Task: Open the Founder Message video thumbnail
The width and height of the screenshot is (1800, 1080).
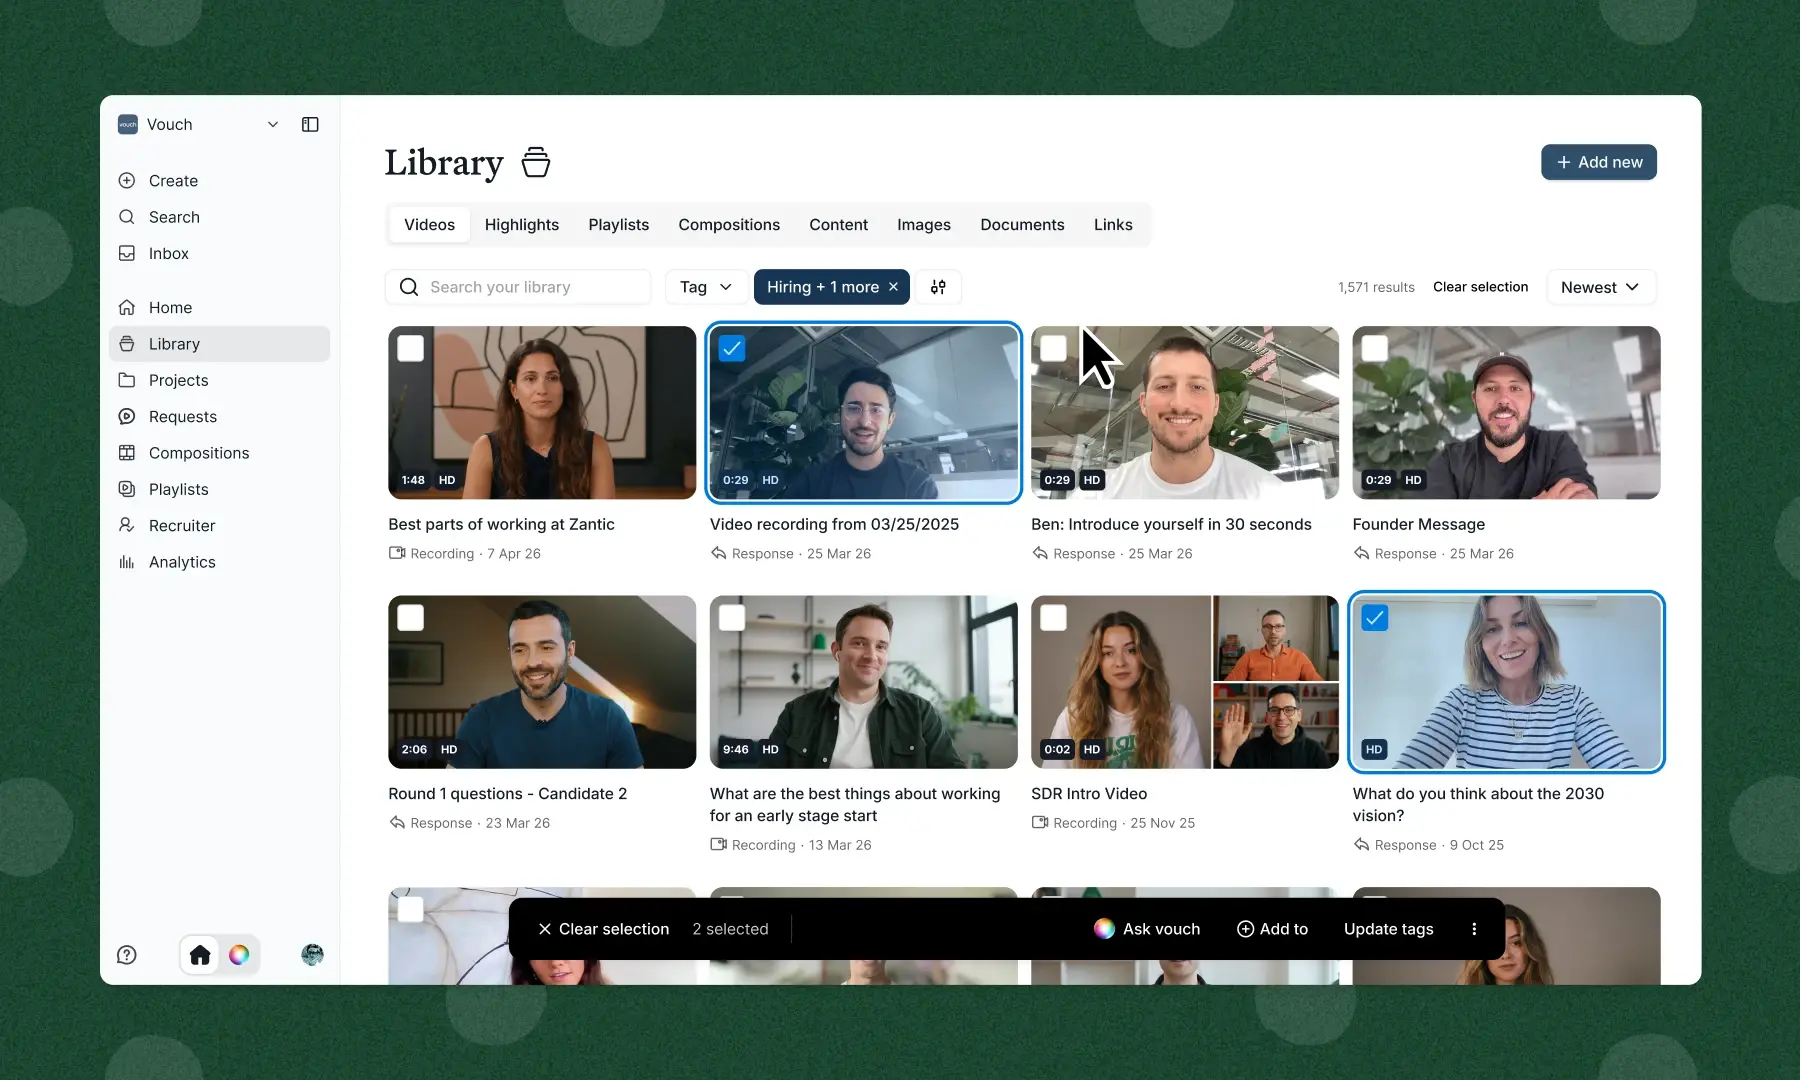Action: tap(1506, 412)
